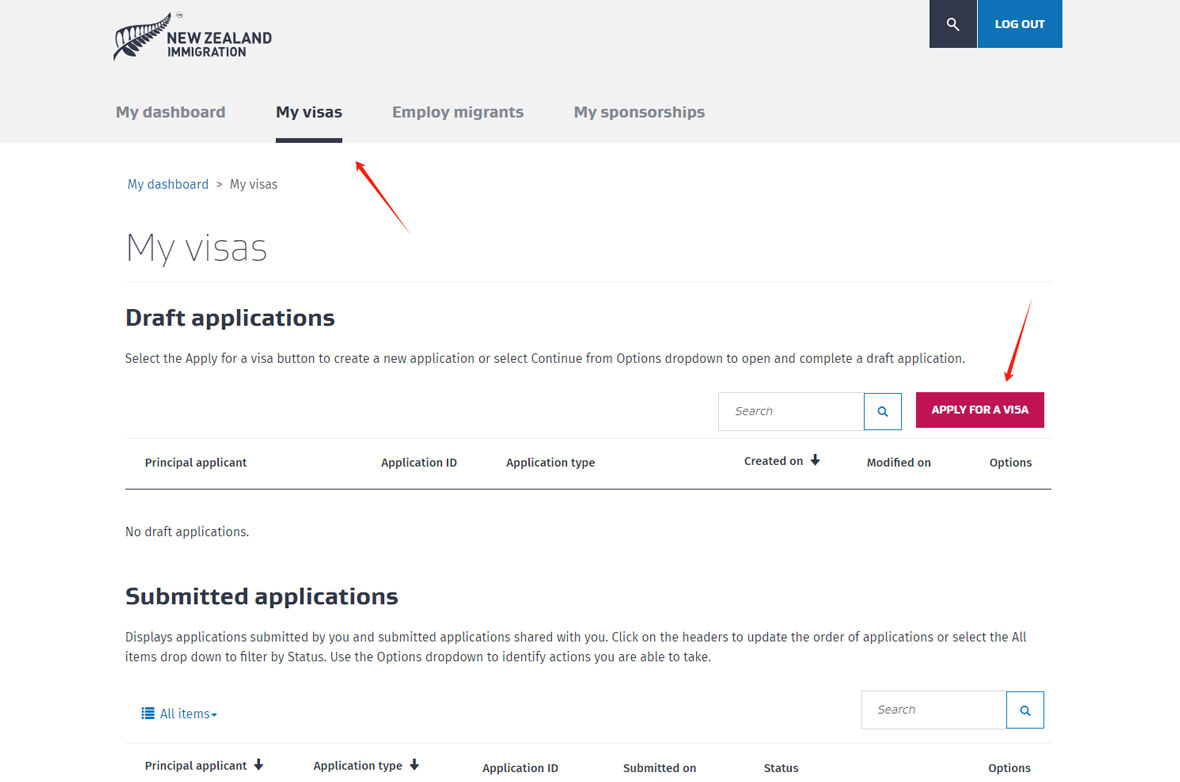The height and width of the screenshot is (782, 1180).
Task: Click the sort arrow beside Created on
Action: tap(815, 461)
